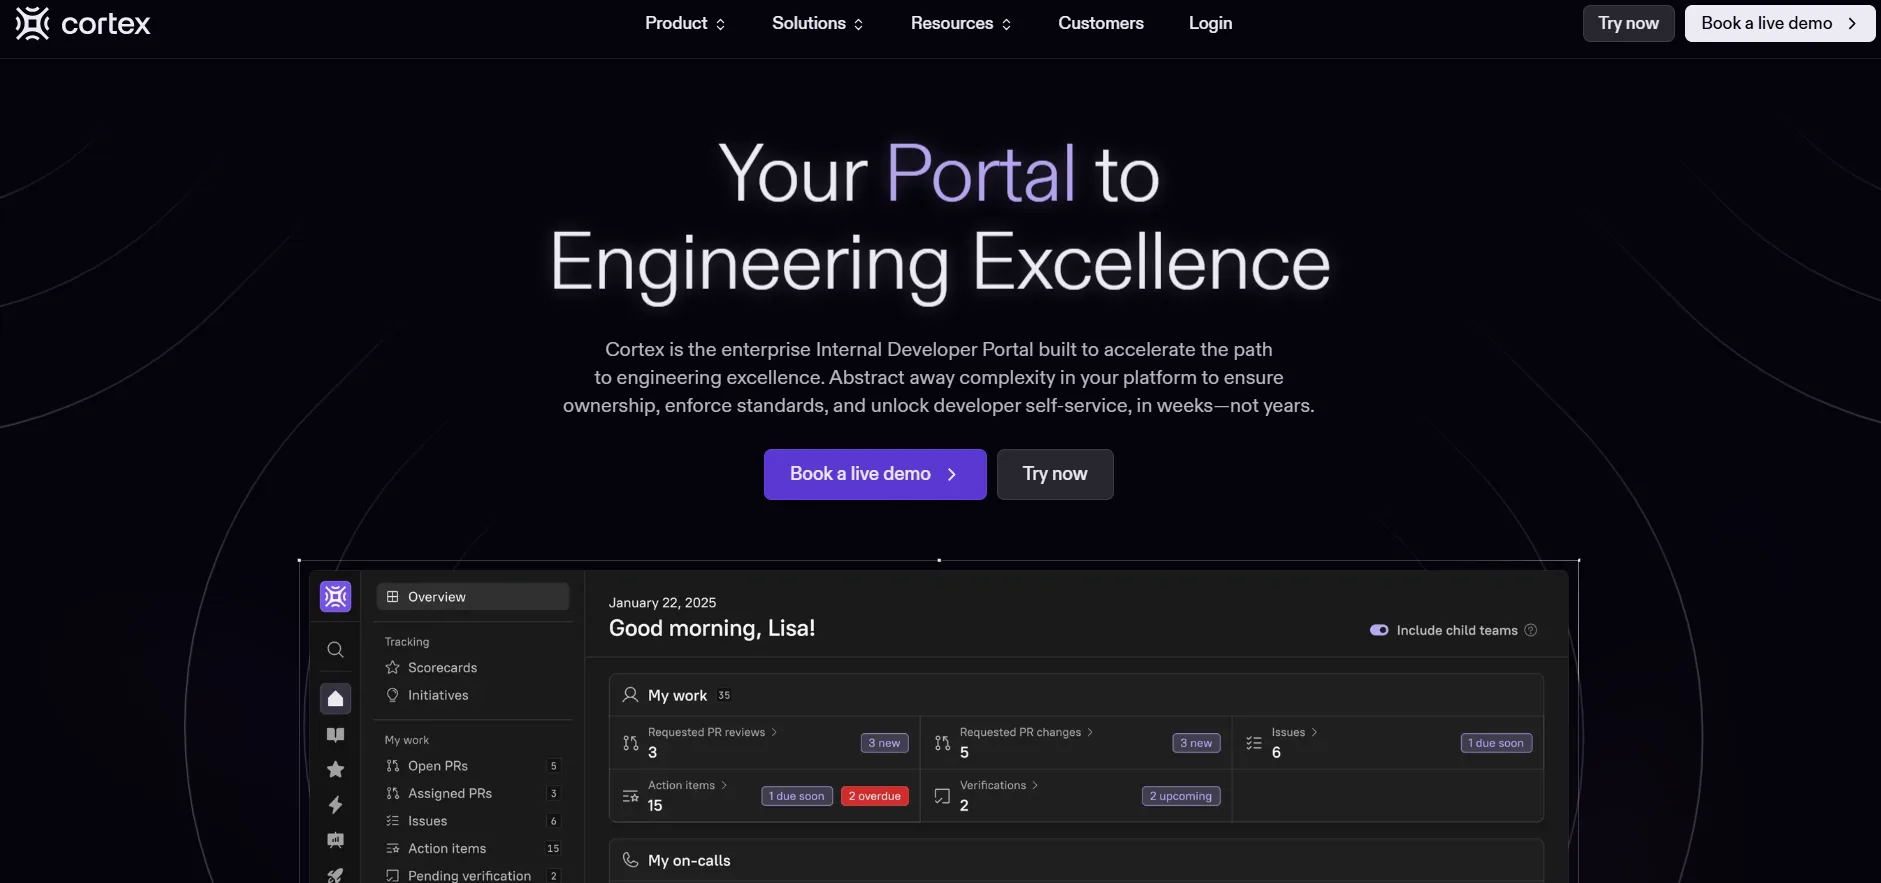Click the 35 count next to My work
This screenshot has height=883, width=1881.
coord(724,695)
